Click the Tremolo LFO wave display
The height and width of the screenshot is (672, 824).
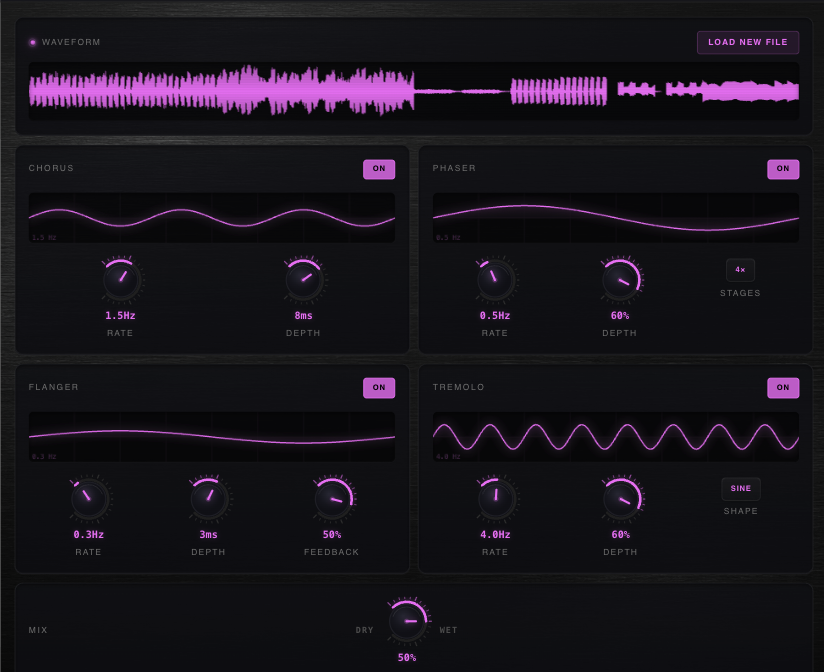615,437
